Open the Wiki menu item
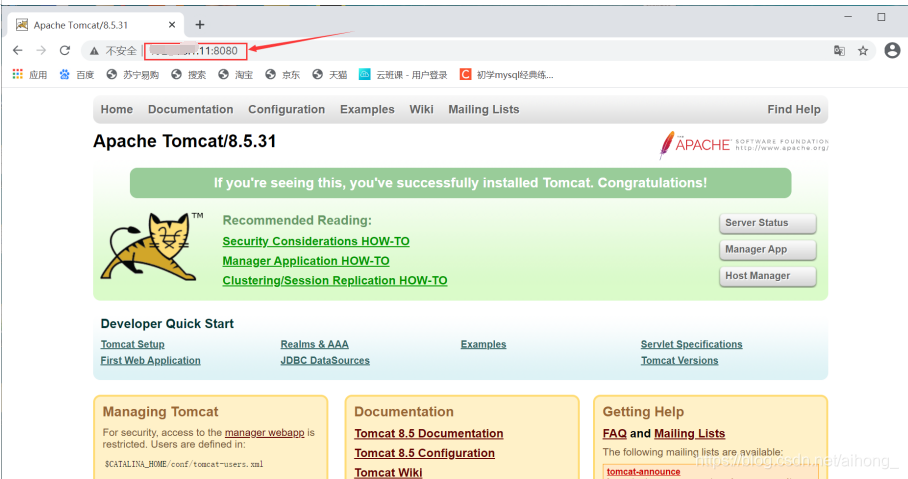 click(x=421, y=109)
